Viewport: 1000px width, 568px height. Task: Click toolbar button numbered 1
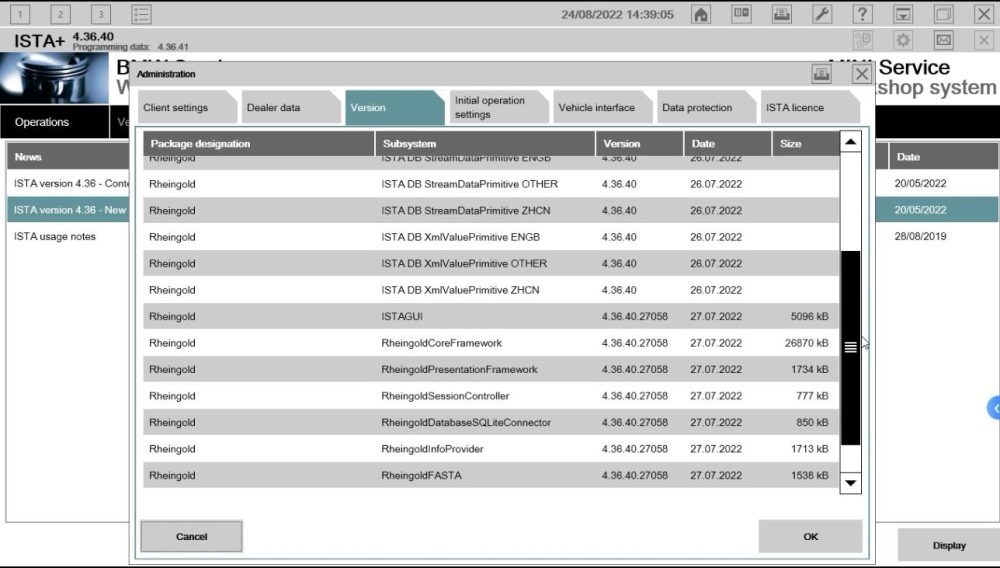(20, 13)
